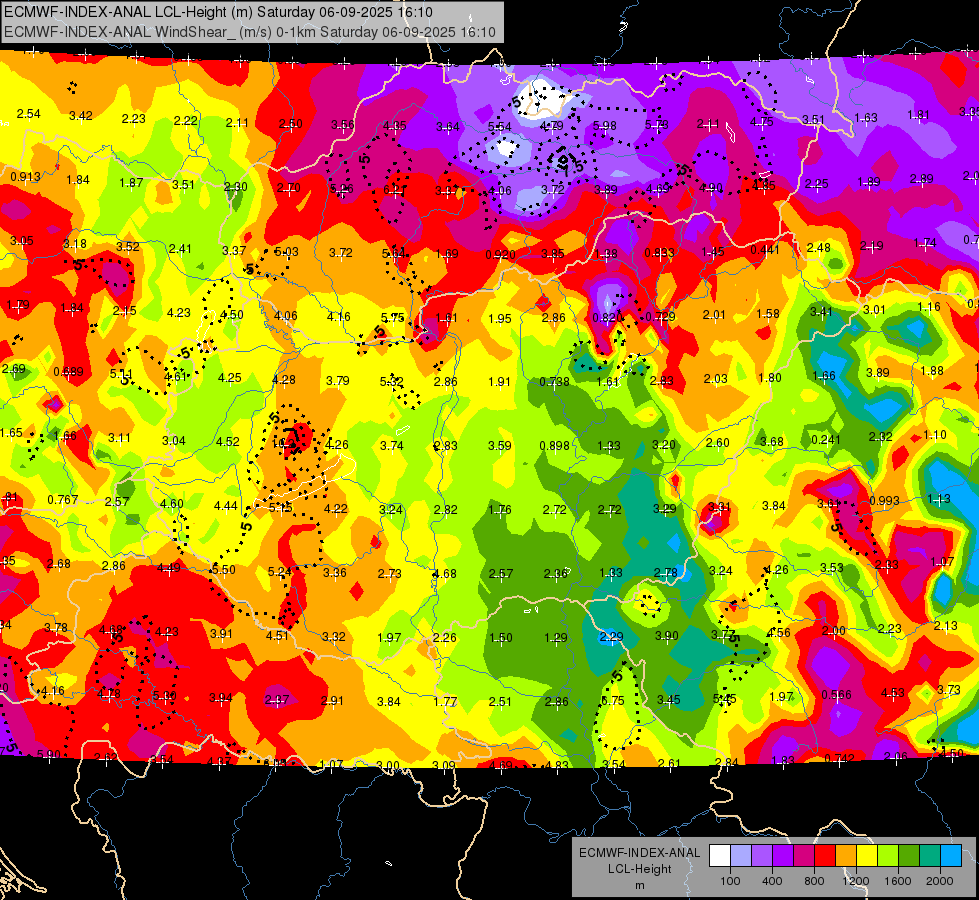Screen dimensions: 979x900
Task: Click the wind shear value "0.920"
Action: click(x=501, y=254)
